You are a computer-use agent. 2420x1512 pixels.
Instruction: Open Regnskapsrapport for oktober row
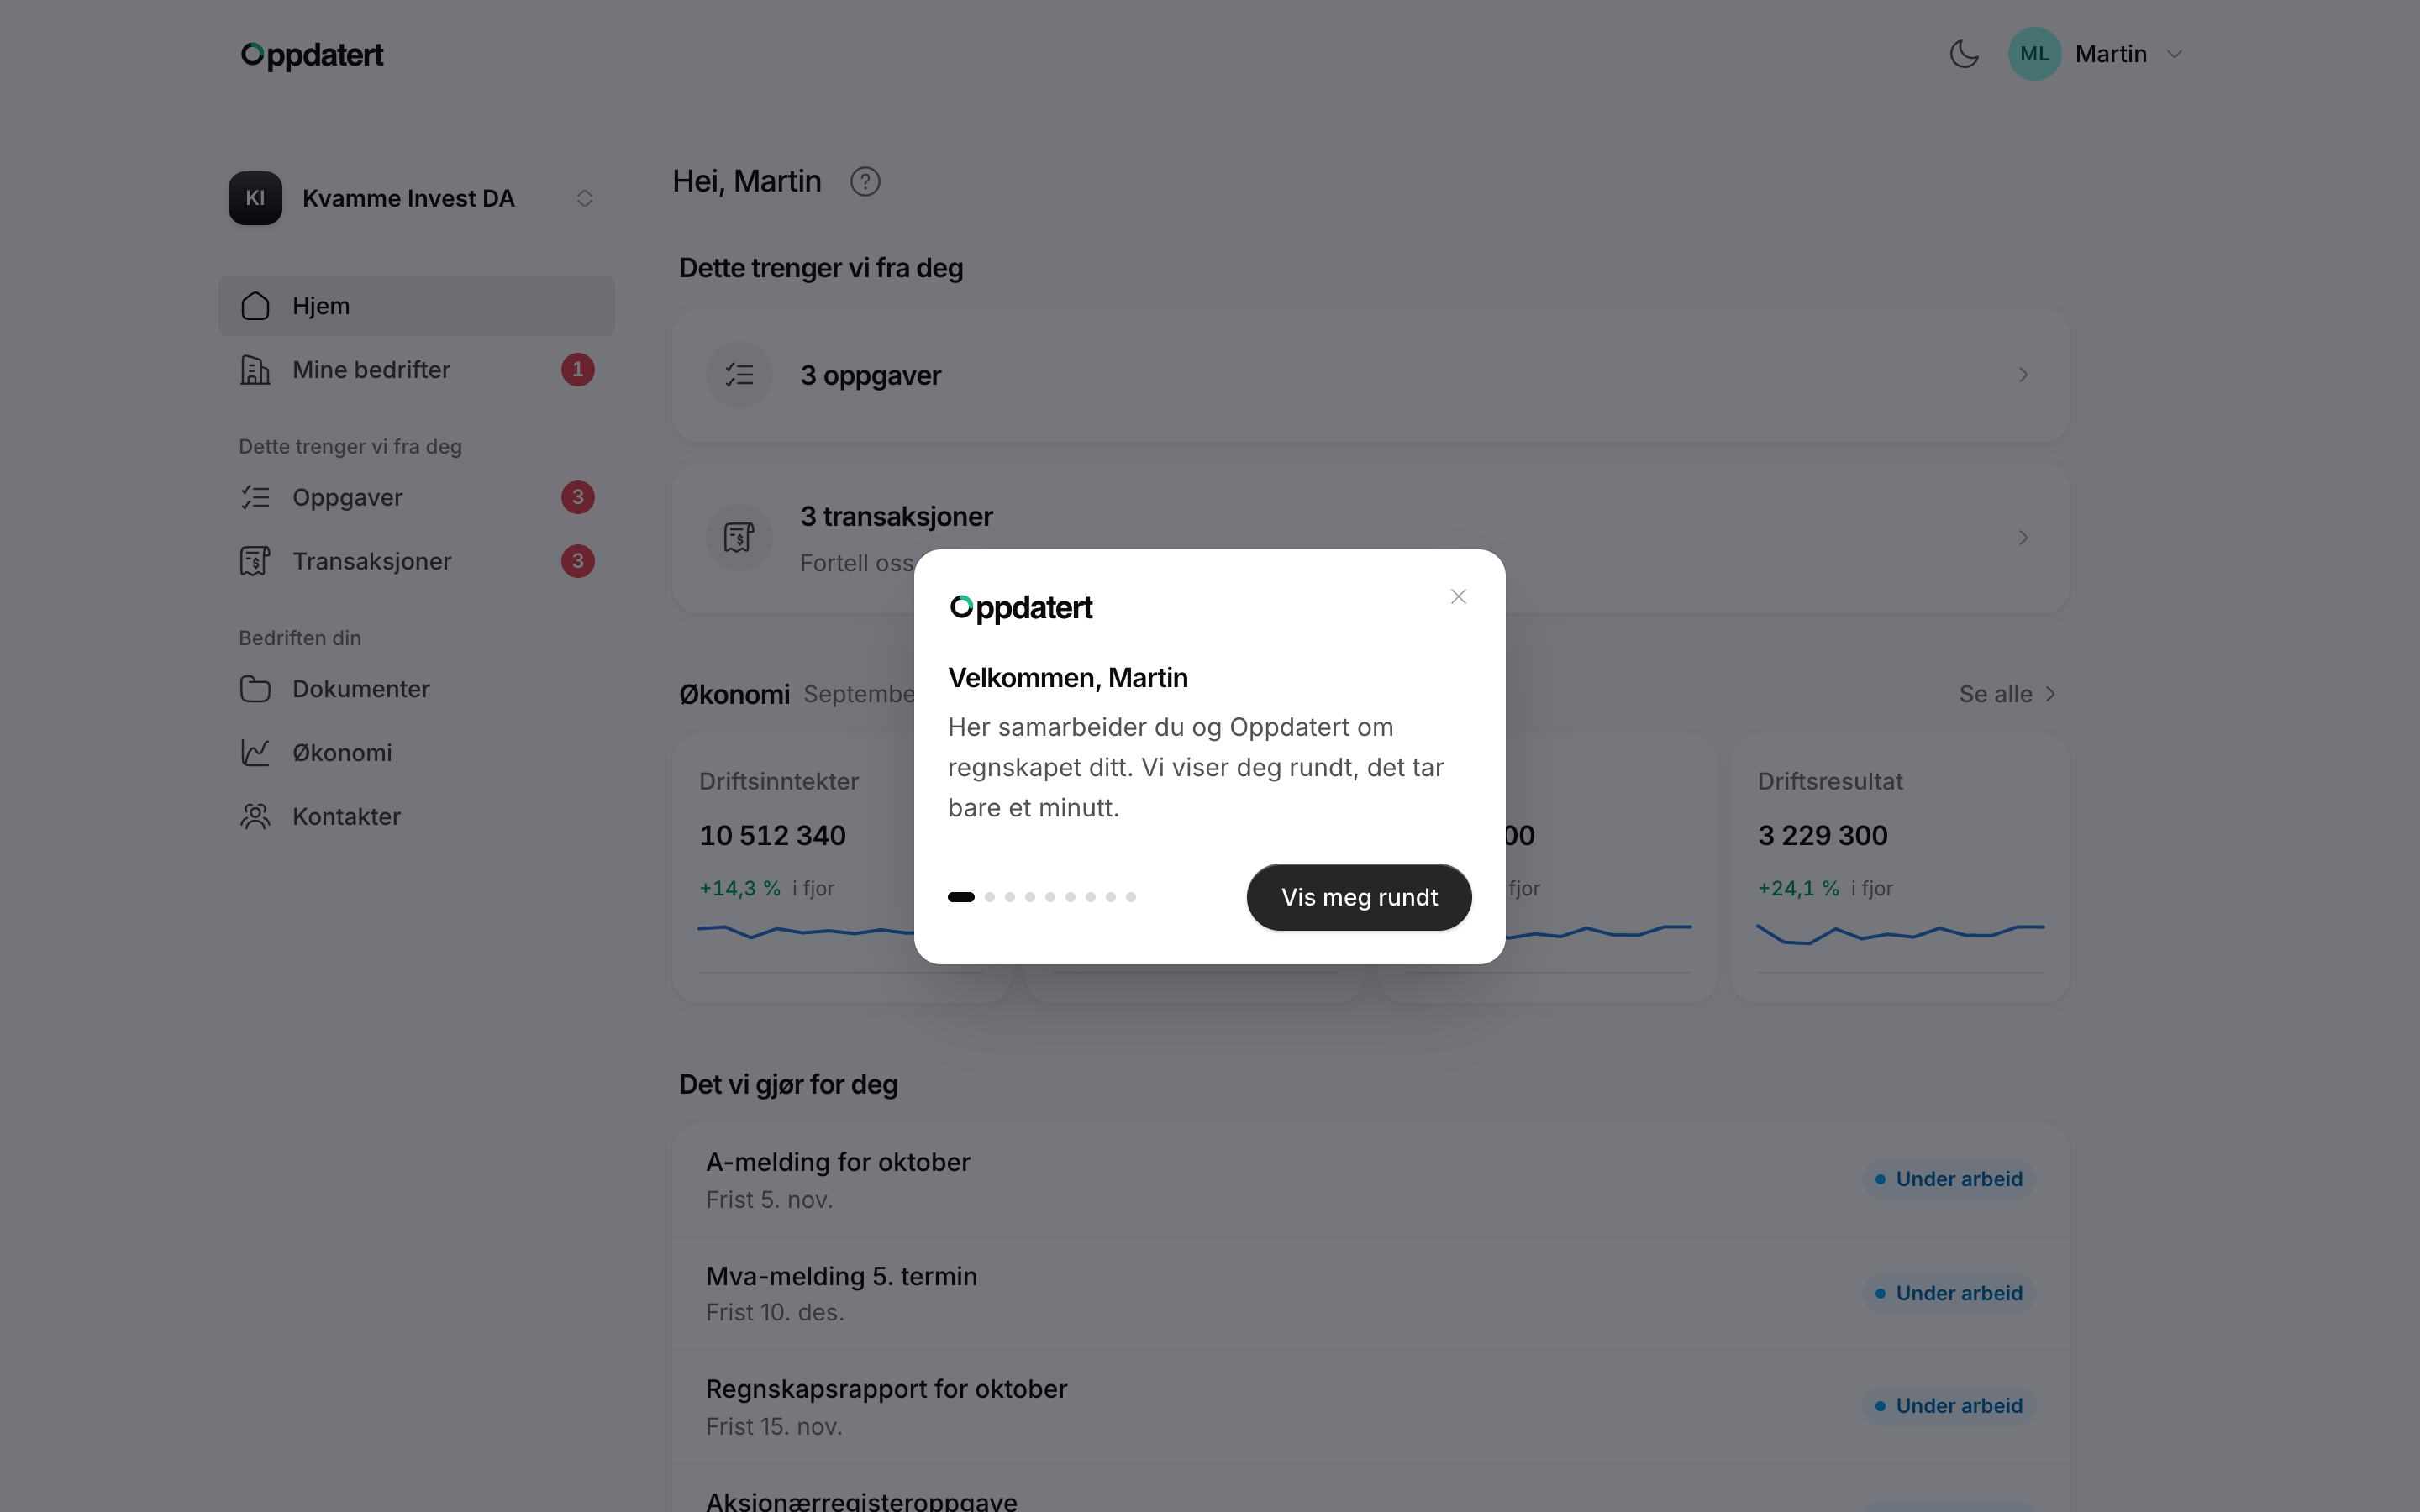1370,1407
